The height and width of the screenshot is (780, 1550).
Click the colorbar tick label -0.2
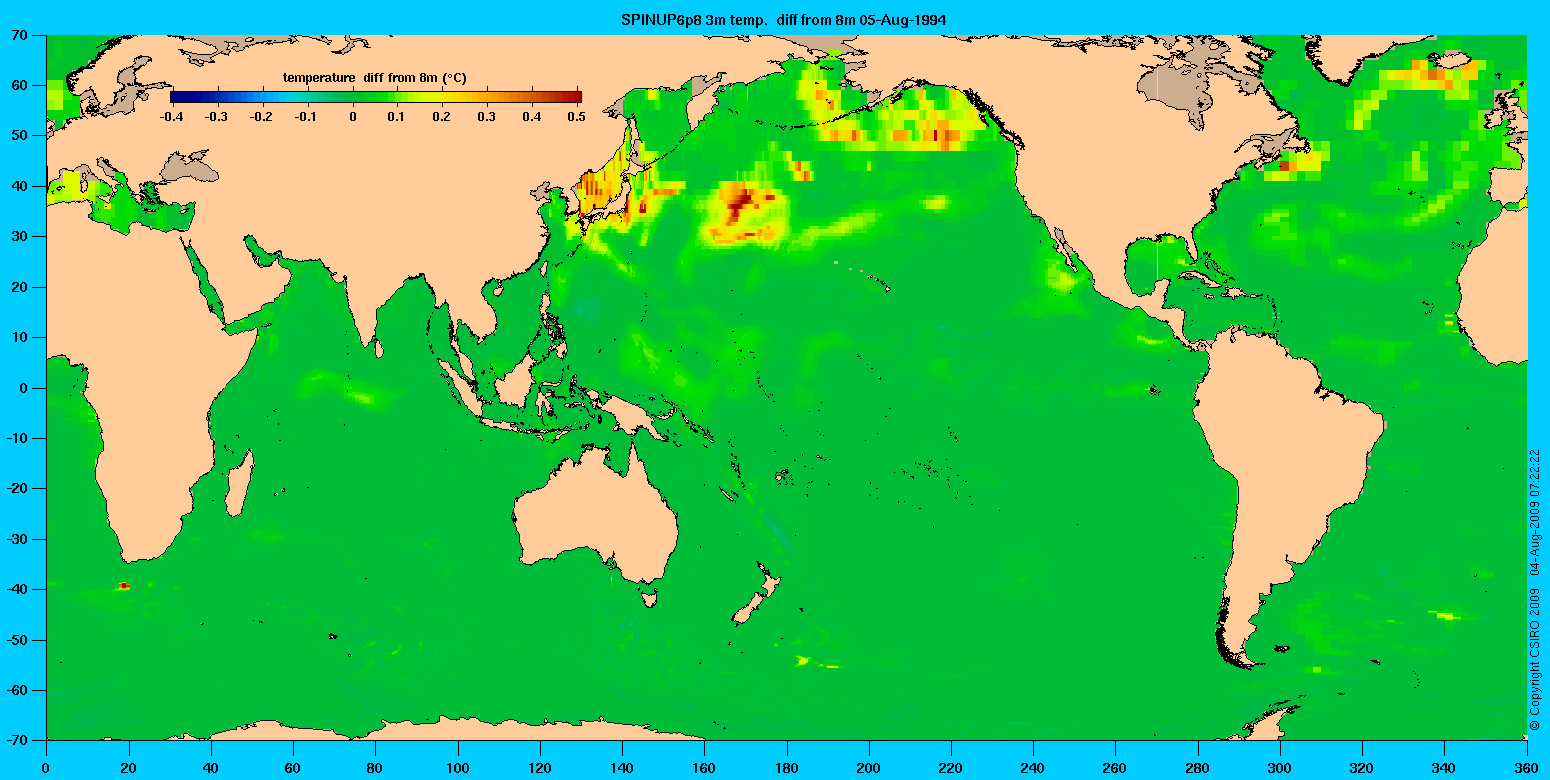pos(262,116)
